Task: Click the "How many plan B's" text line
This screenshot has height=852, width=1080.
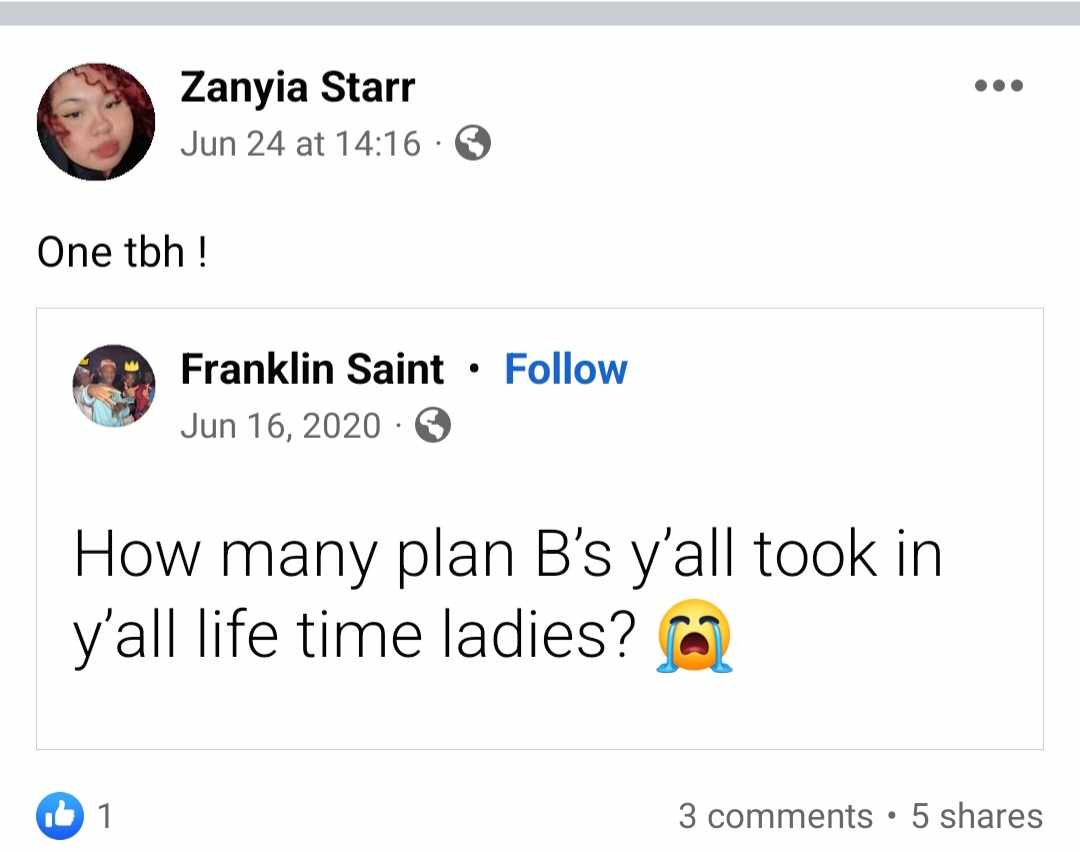Action: click(x=508, y=556)
